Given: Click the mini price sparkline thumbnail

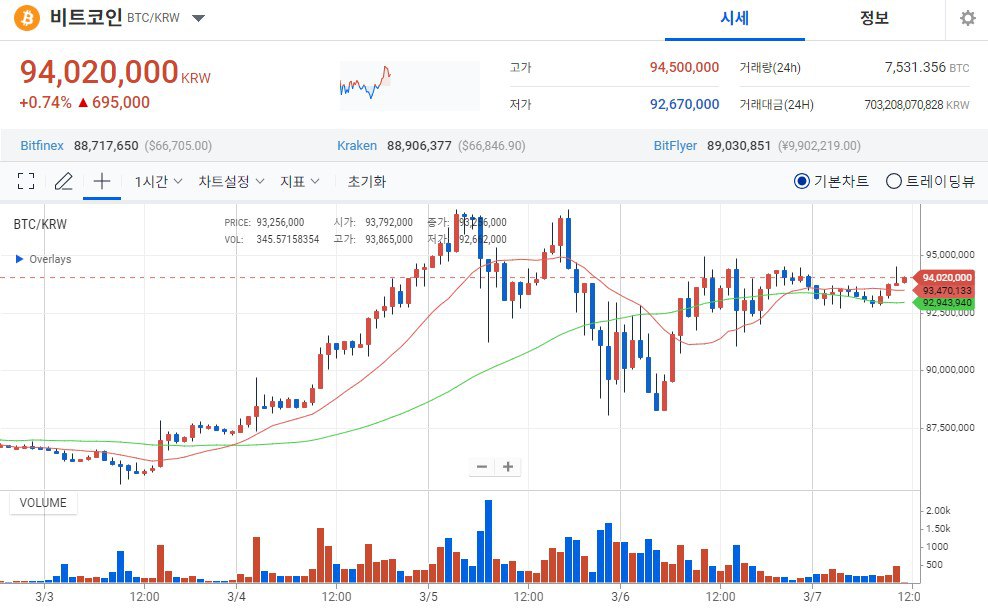Looking at the screenshot, I should pos(410,86).
